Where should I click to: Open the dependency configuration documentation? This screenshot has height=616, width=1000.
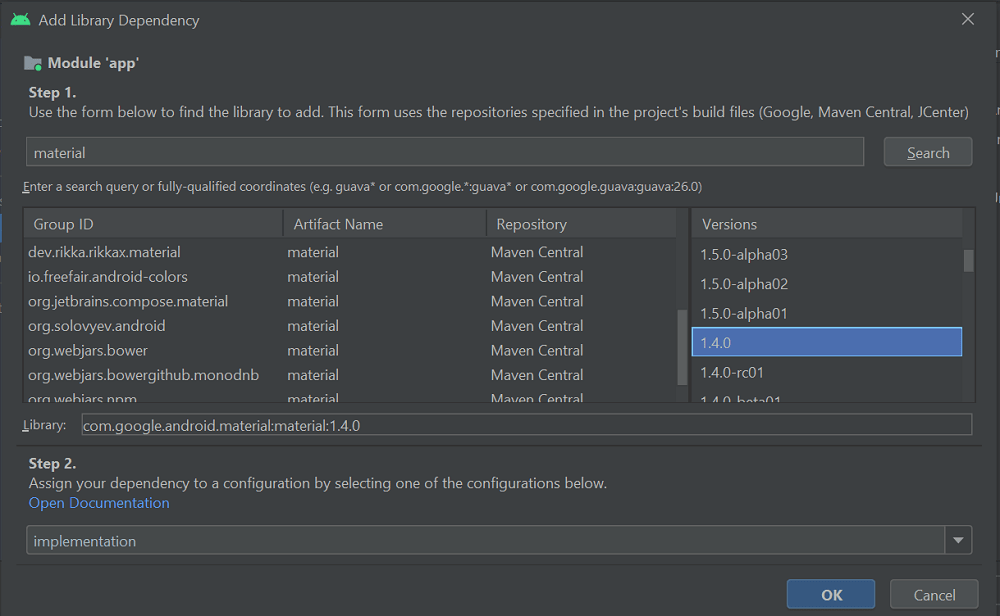pos(98,502)
